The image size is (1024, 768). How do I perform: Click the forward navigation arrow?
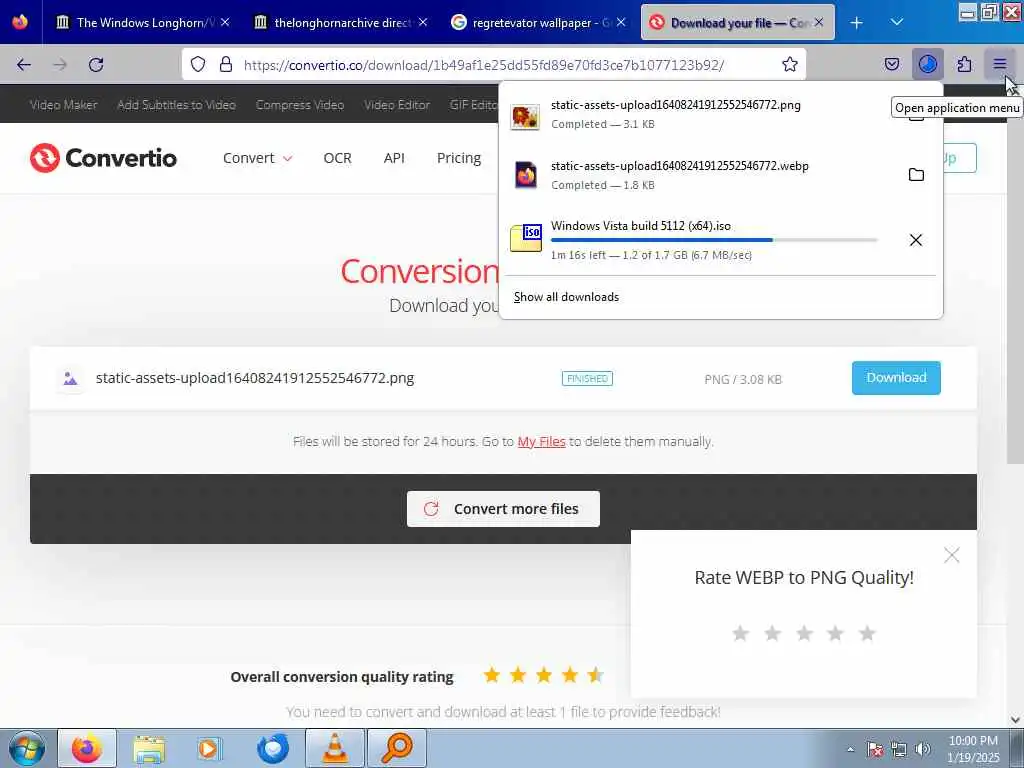click(60, 64)
